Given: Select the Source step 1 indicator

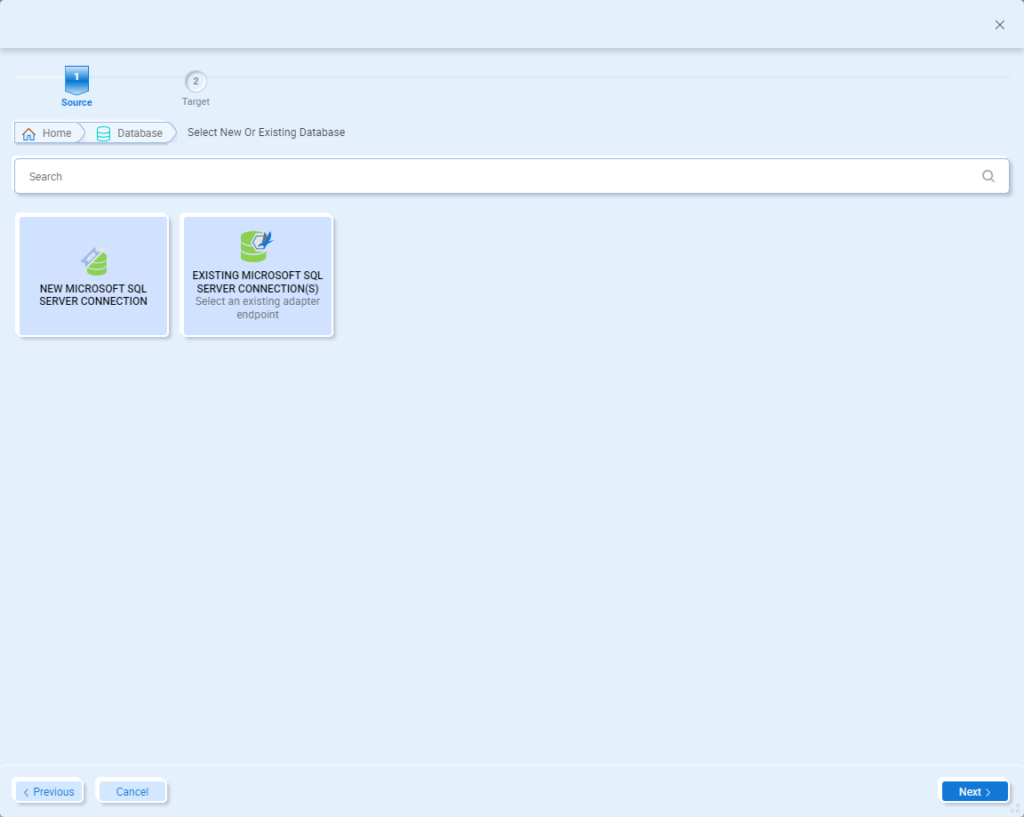Looking at the screenshot, I should click(77, 81).
